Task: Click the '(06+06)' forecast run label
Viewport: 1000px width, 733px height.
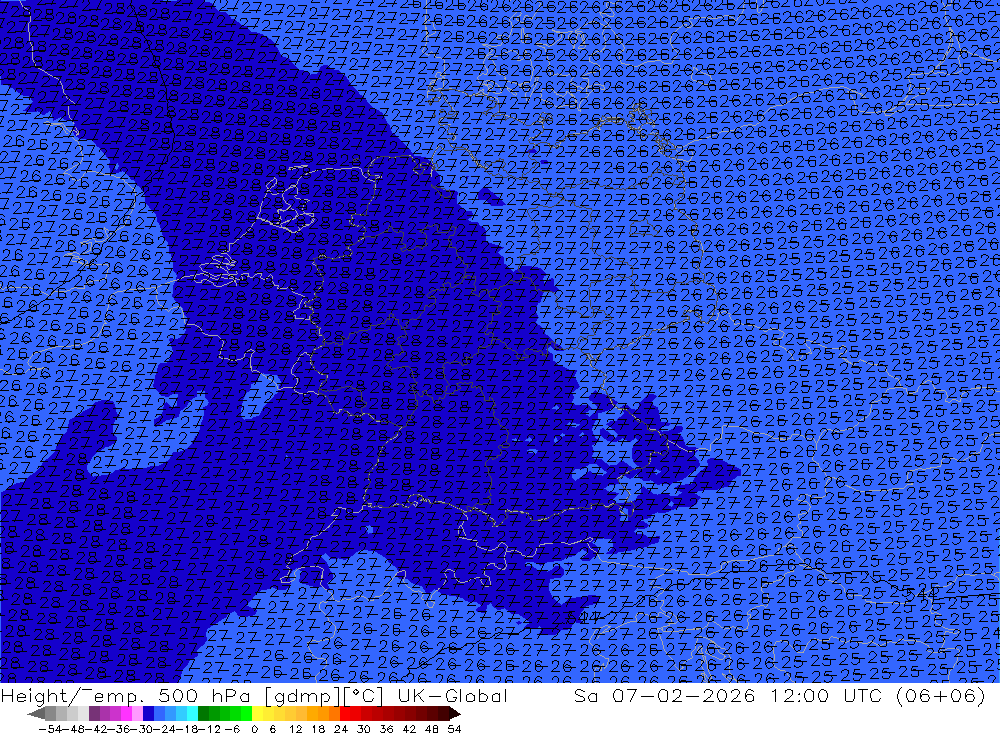Action: pos(941,696)
